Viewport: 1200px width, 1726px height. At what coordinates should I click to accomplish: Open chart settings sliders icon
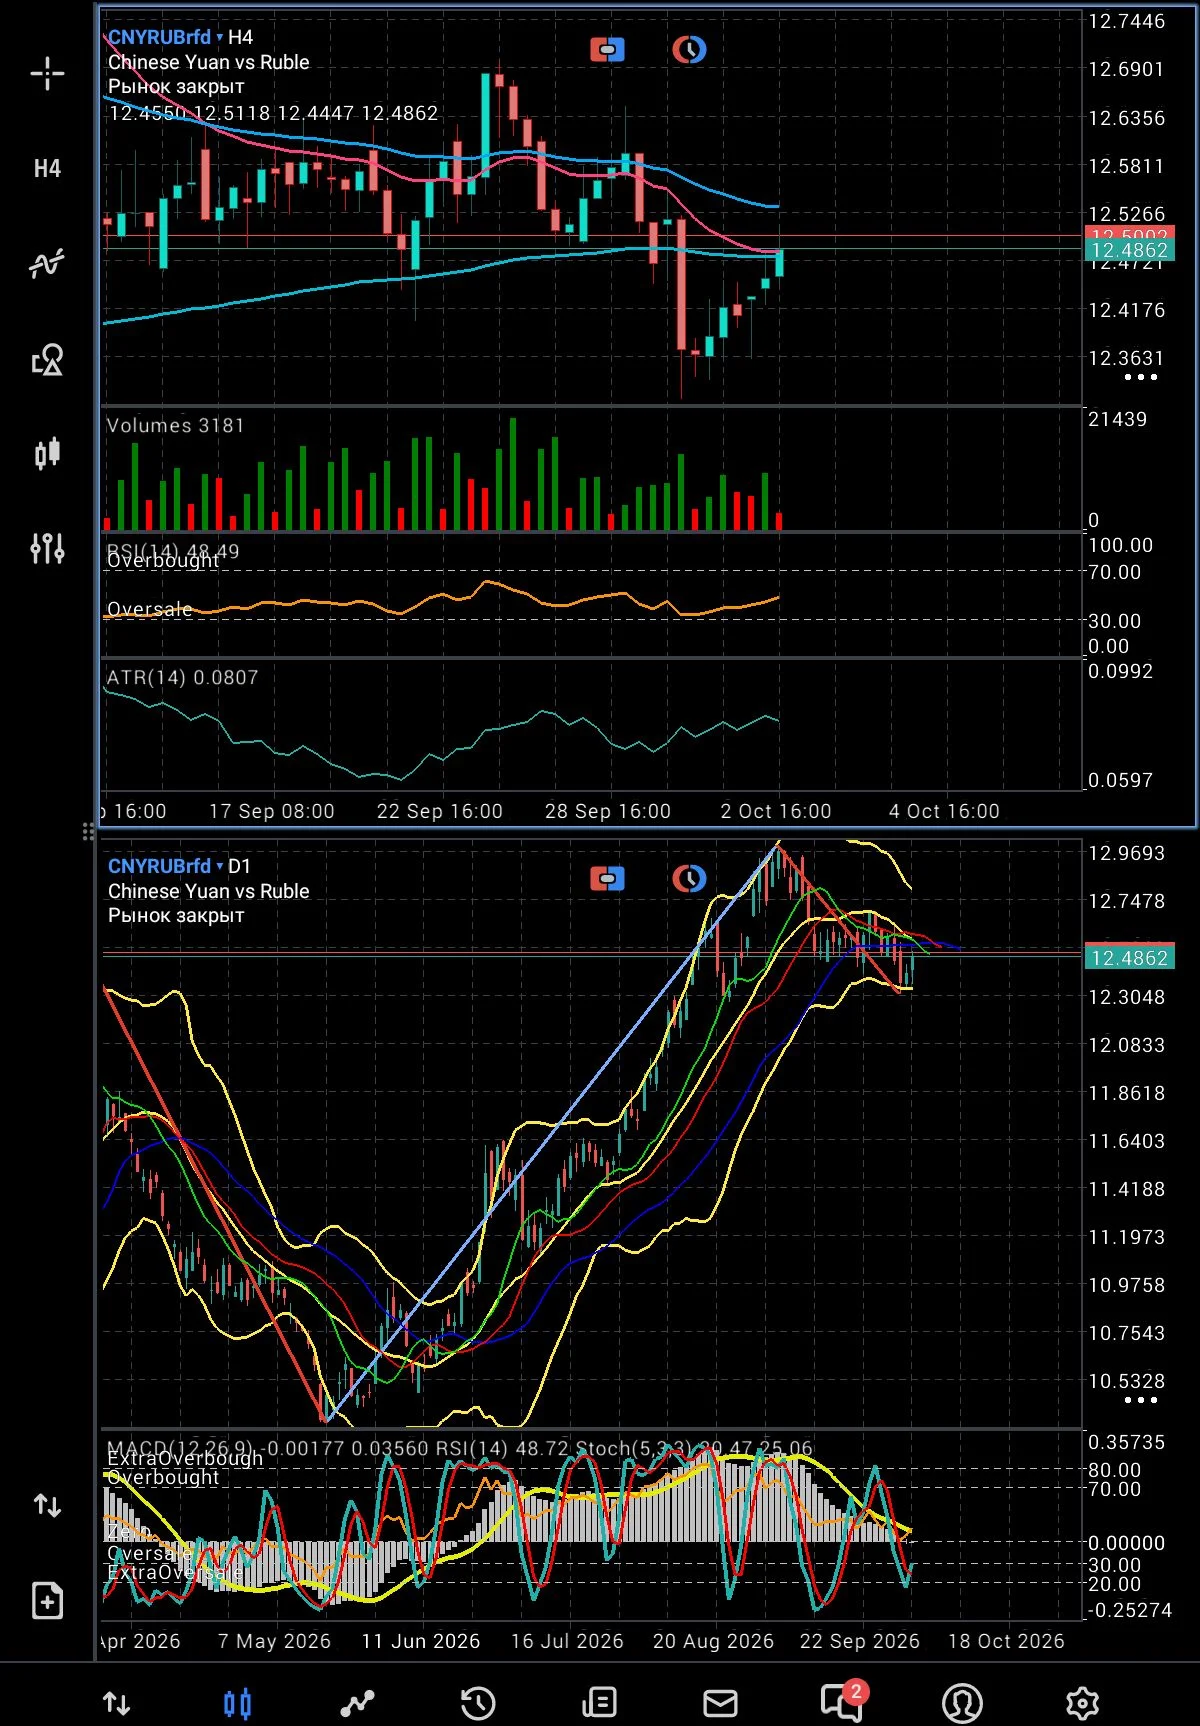click(47, 548)
